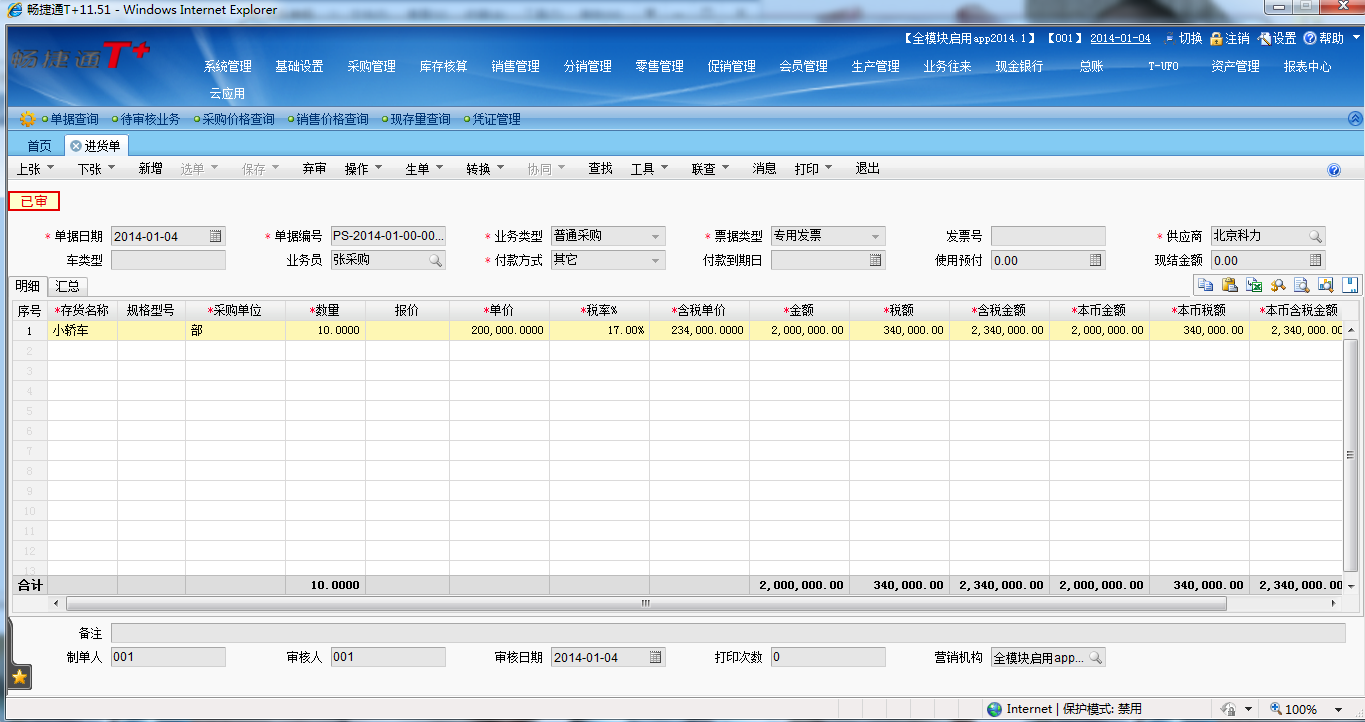Click the gear icon left of 单据查询
Screen dimensions: 1365x722
(x=27, y=119)
